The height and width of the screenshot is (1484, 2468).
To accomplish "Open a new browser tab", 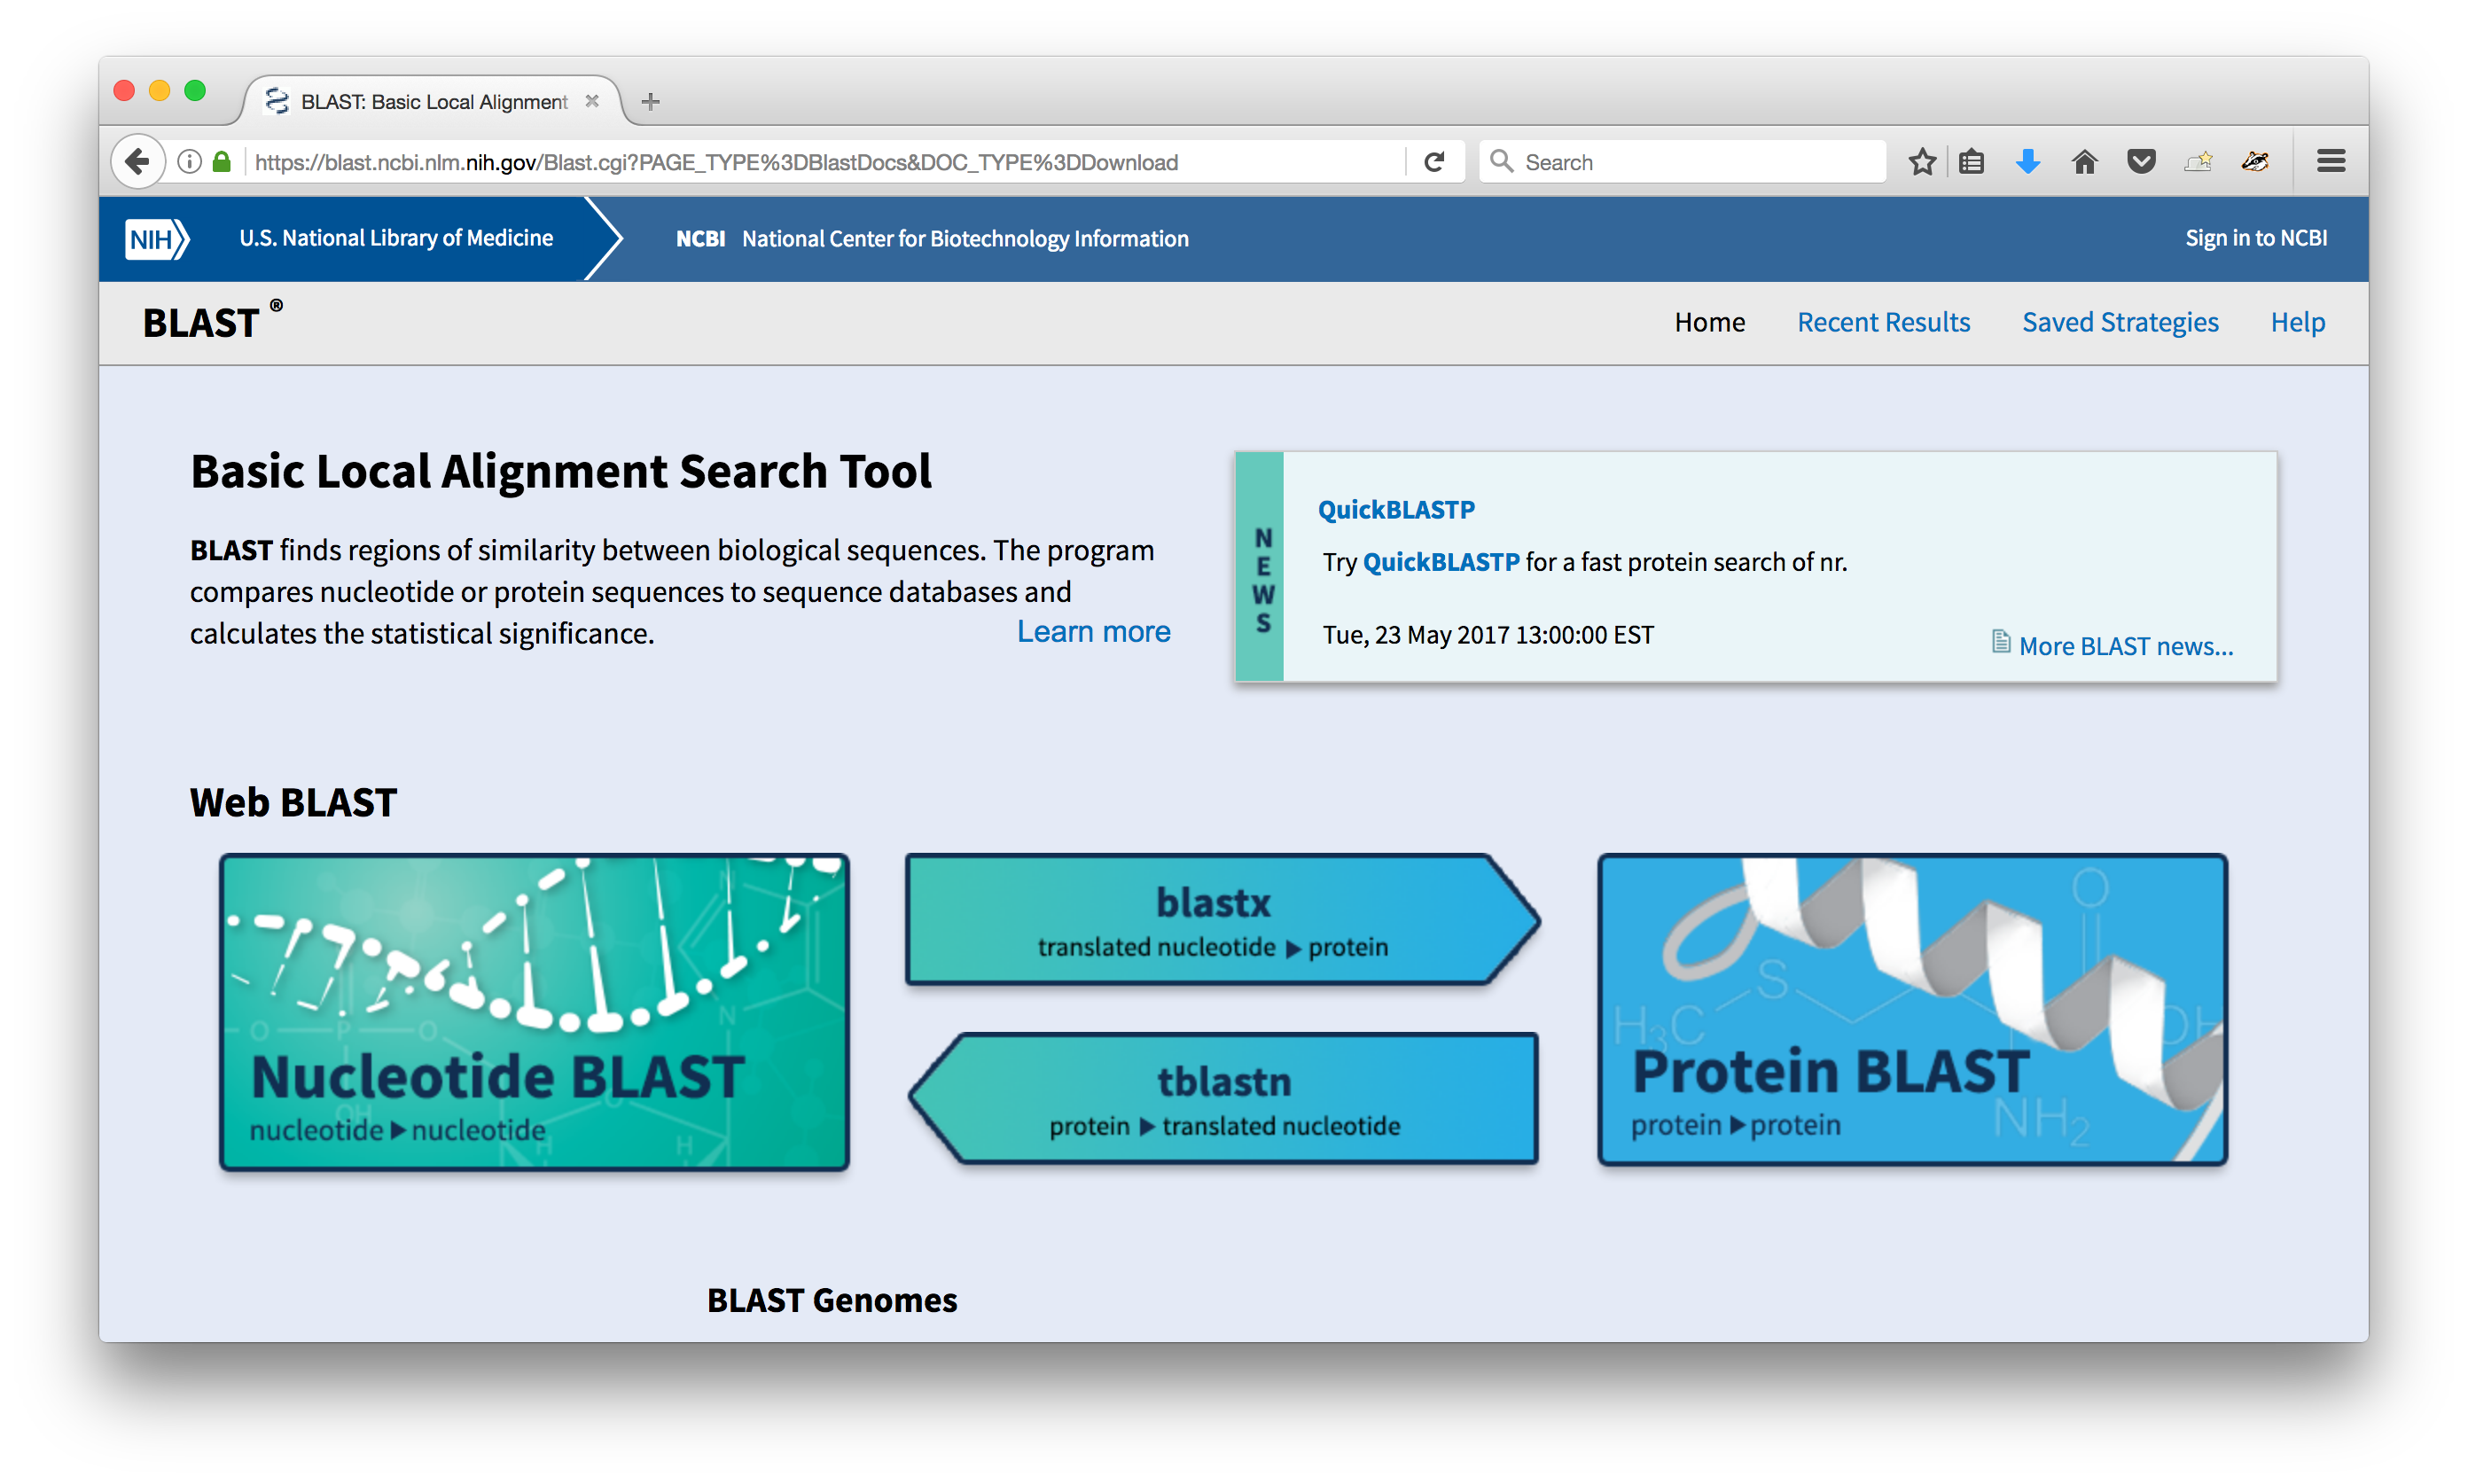I will [x=650, y=101].
